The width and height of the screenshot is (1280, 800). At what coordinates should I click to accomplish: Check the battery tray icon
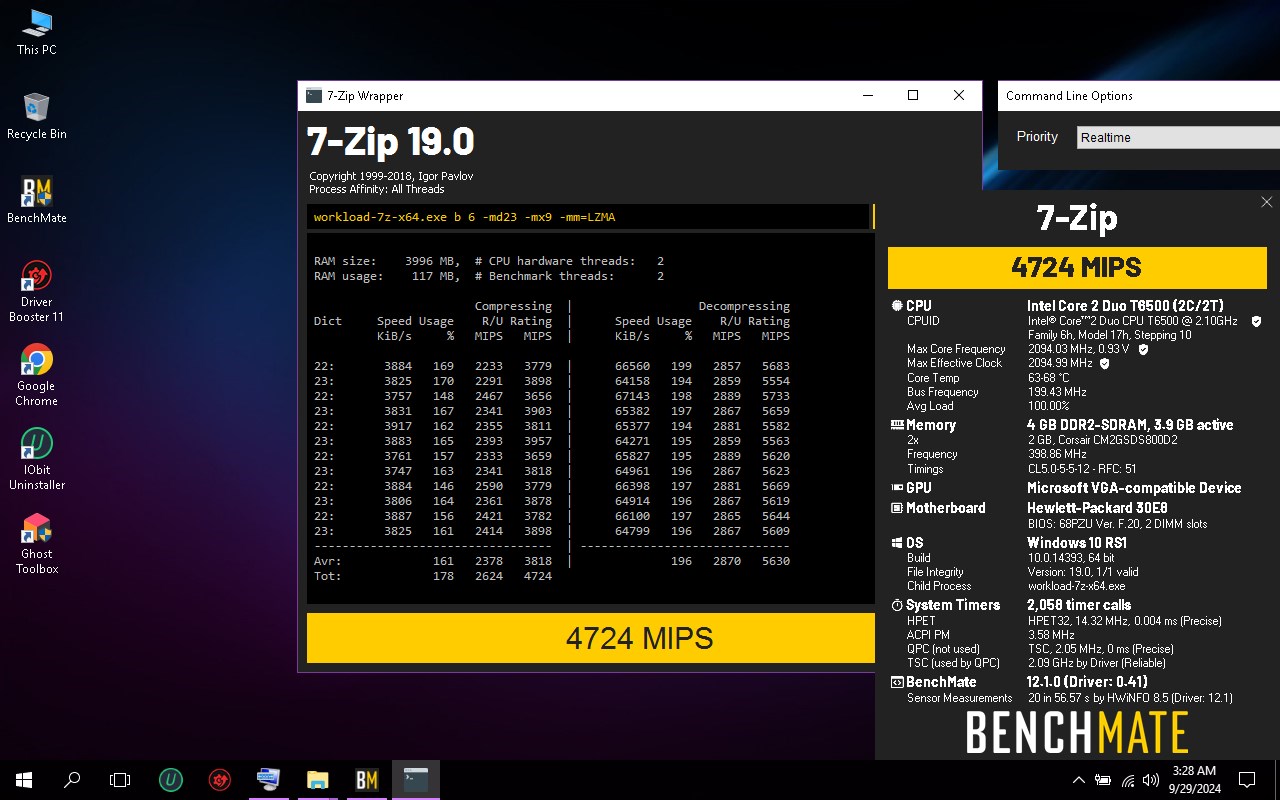[1103, 780]
